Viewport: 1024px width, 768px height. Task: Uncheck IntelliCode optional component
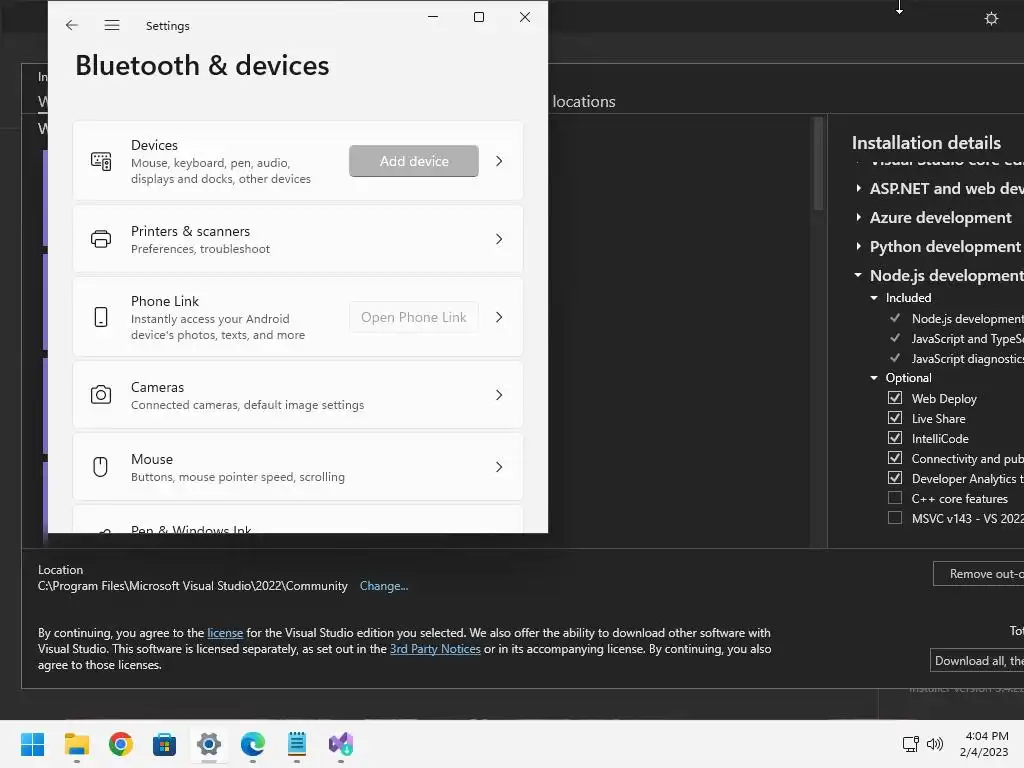tap(895, 438)
